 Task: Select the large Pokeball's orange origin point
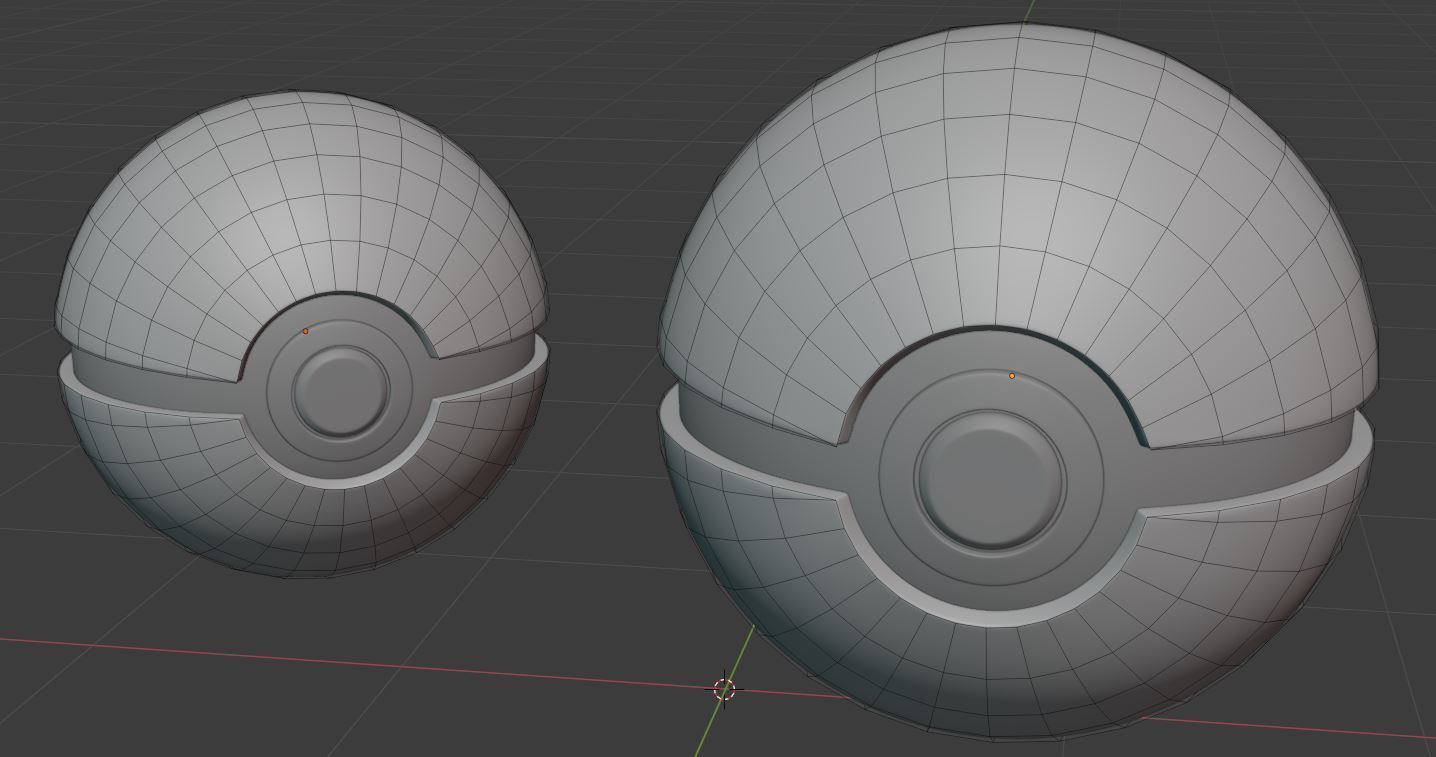[x=1012, y=376]
